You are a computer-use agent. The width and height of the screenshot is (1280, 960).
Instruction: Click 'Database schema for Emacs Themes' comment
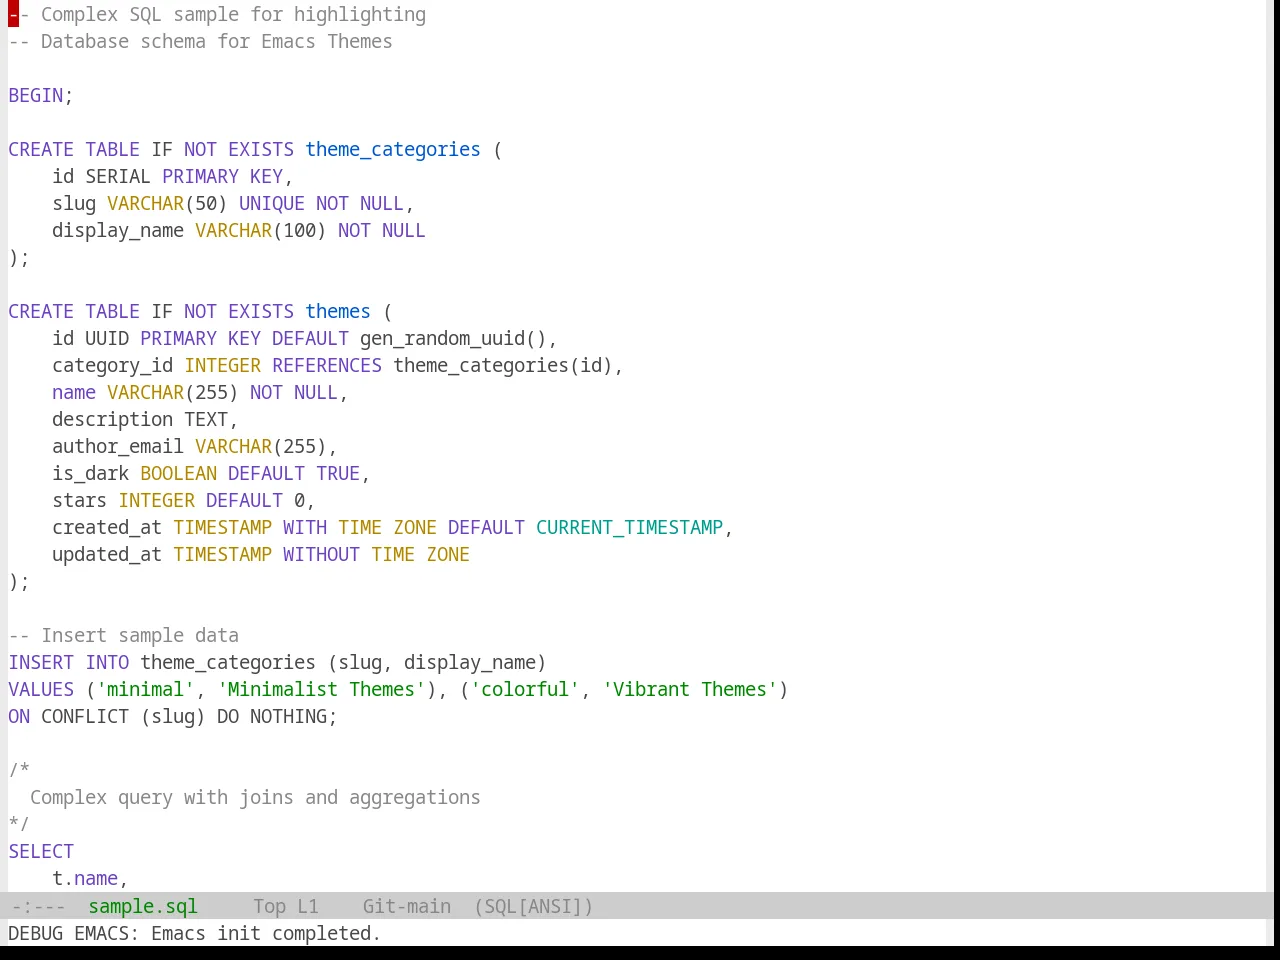(x=200, y=41)
